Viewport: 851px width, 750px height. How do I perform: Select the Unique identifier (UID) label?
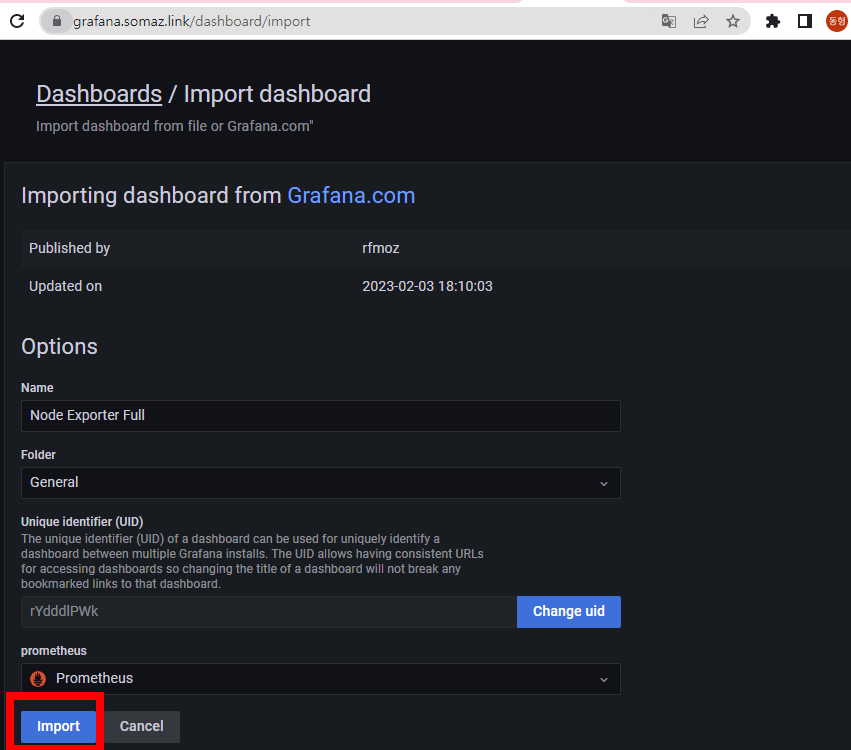(82, 522)
